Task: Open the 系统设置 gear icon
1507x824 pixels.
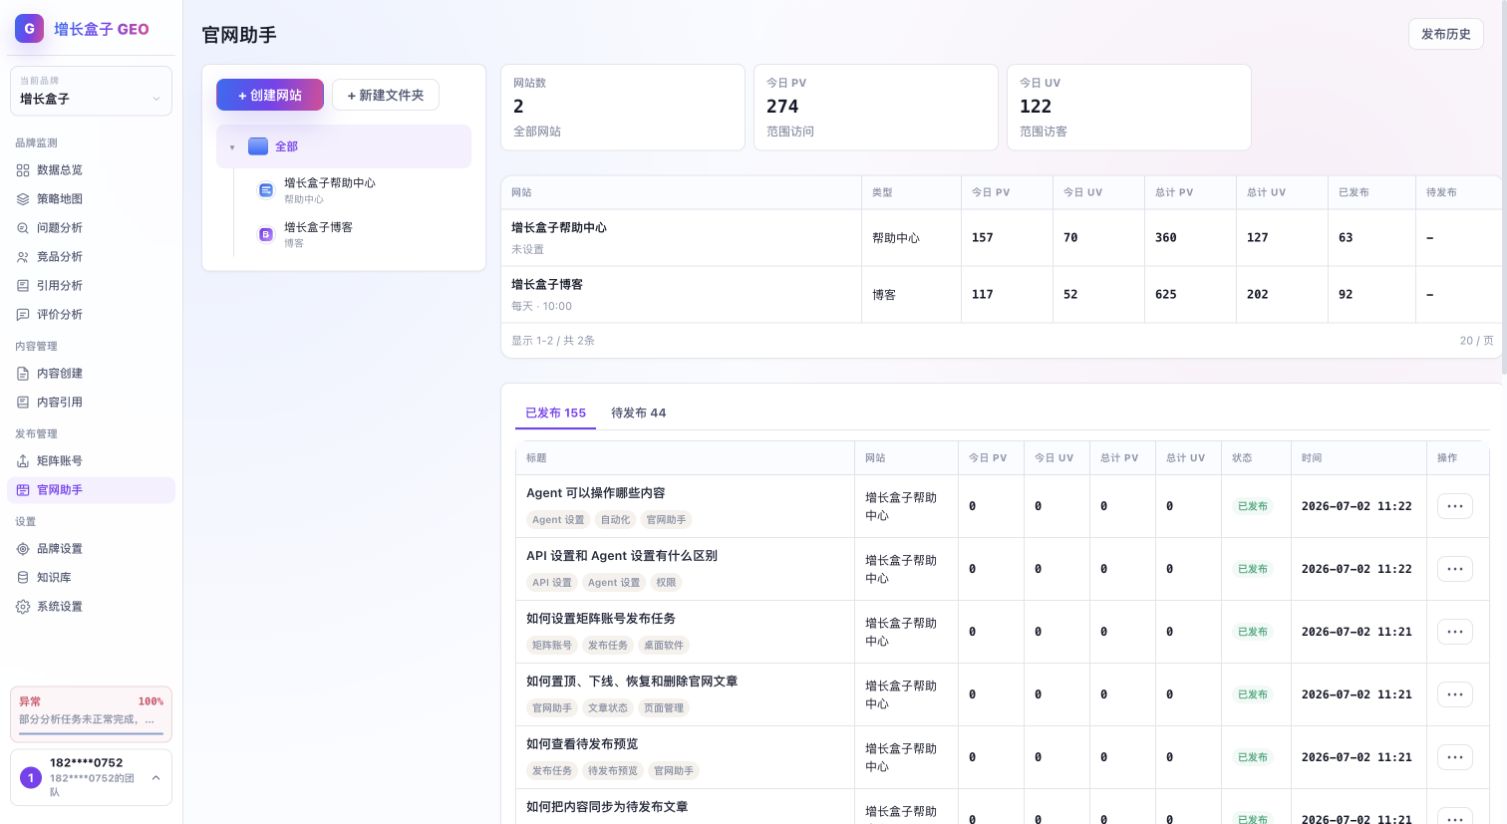Action: 23,607
